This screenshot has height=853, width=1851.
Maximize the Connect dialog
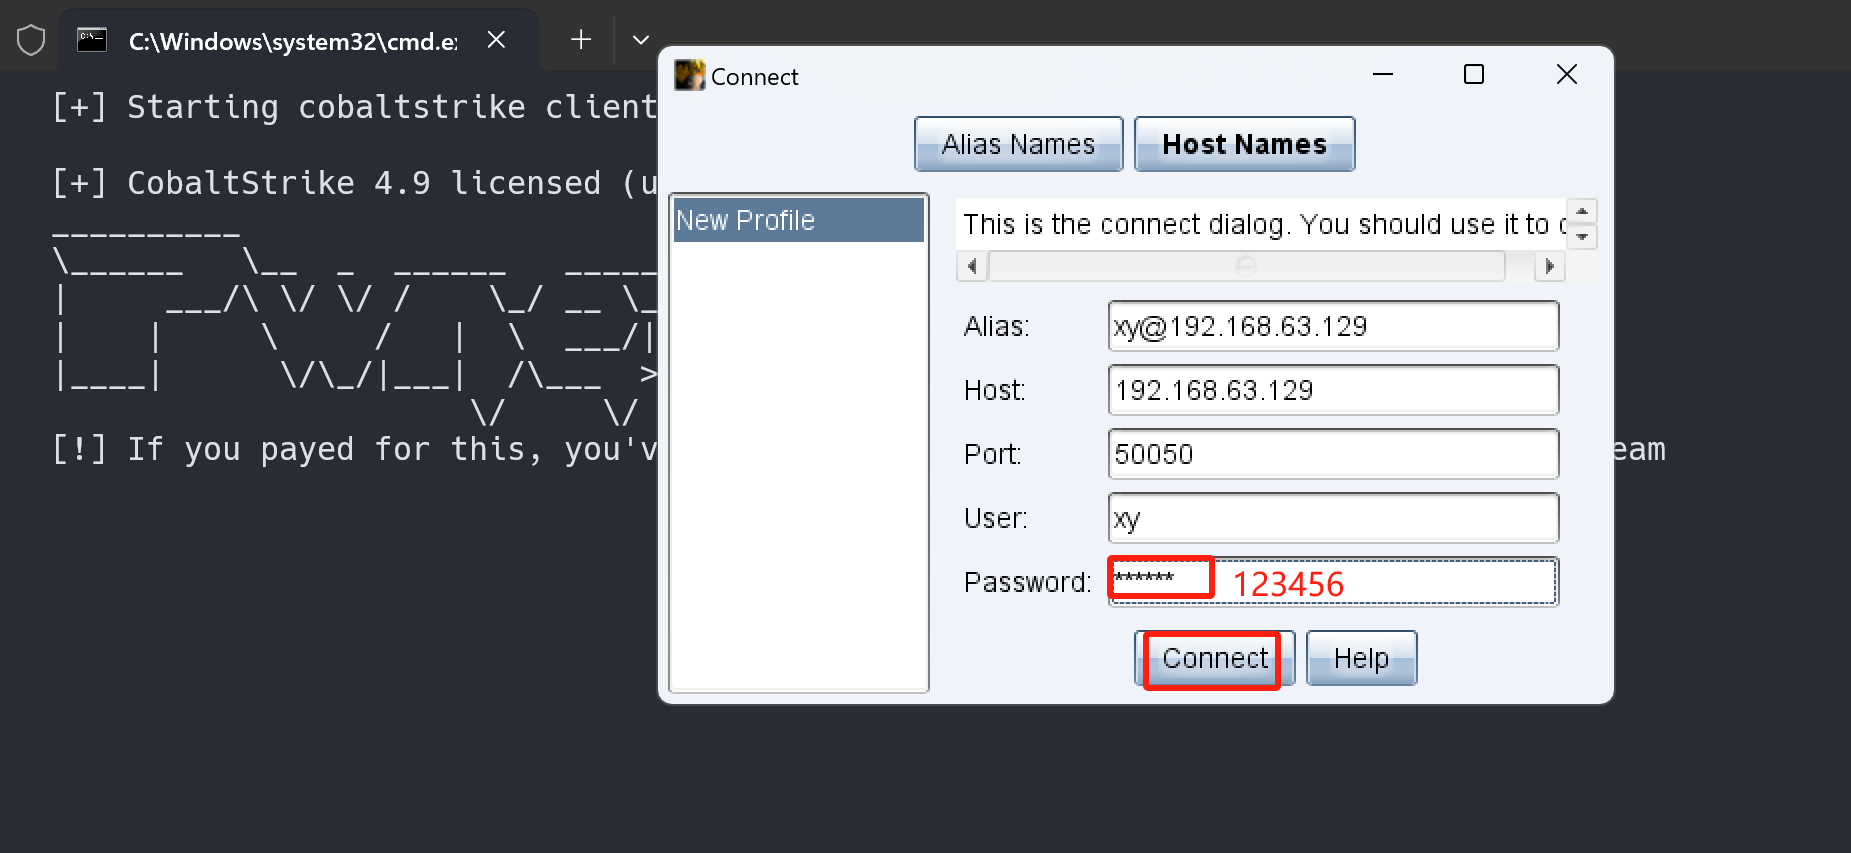1473,75
